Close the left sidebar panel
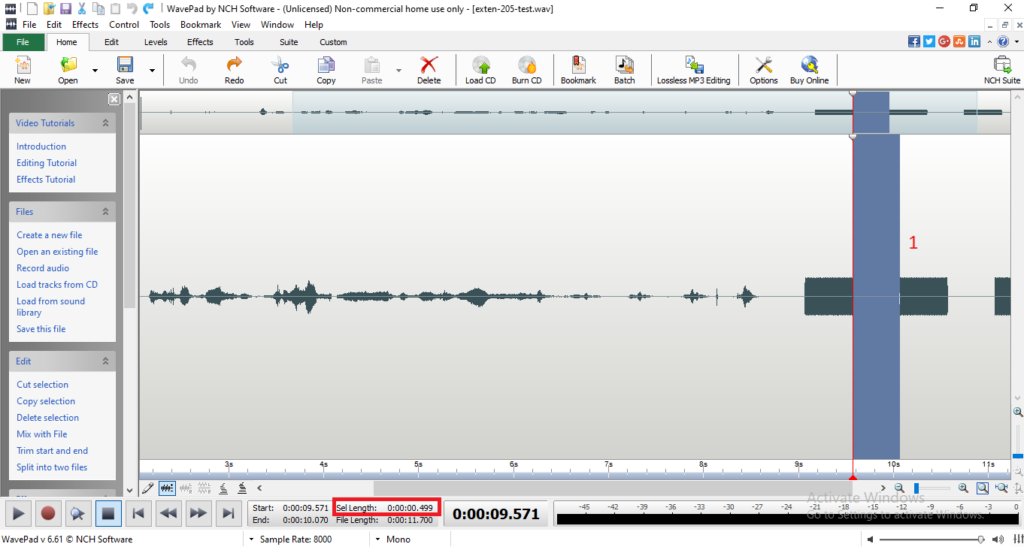 point(114,99)
